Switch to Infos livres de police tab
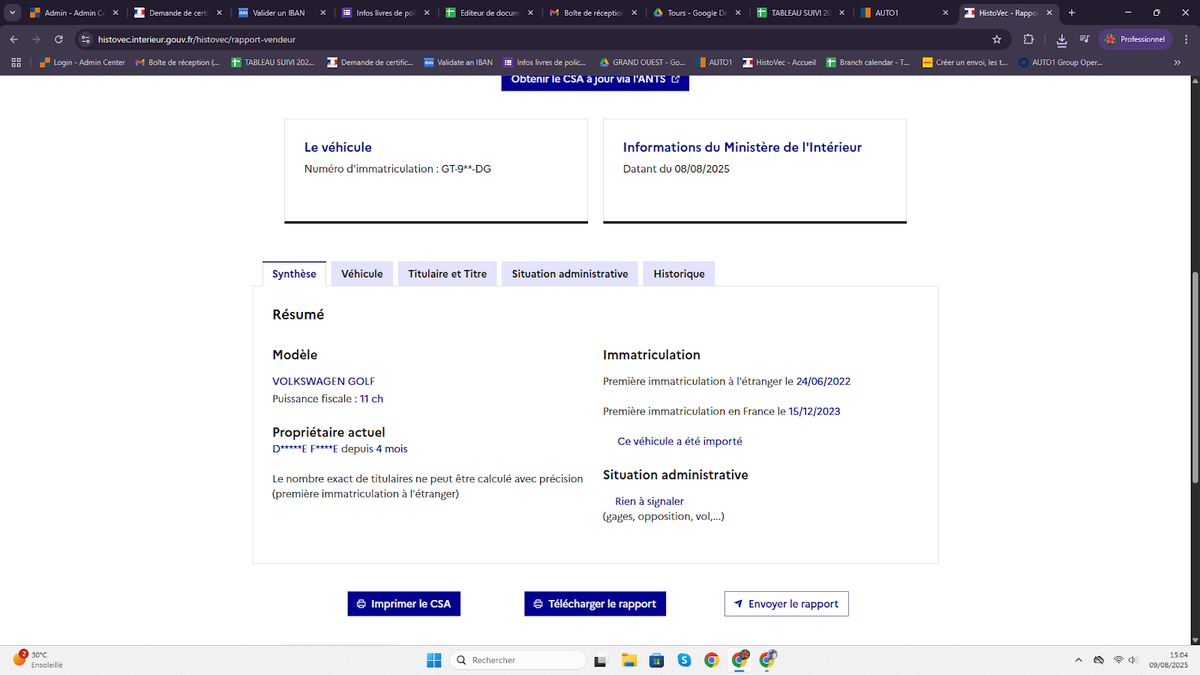Viewport: 1200px width, 675px height. (x=385, y=13)
